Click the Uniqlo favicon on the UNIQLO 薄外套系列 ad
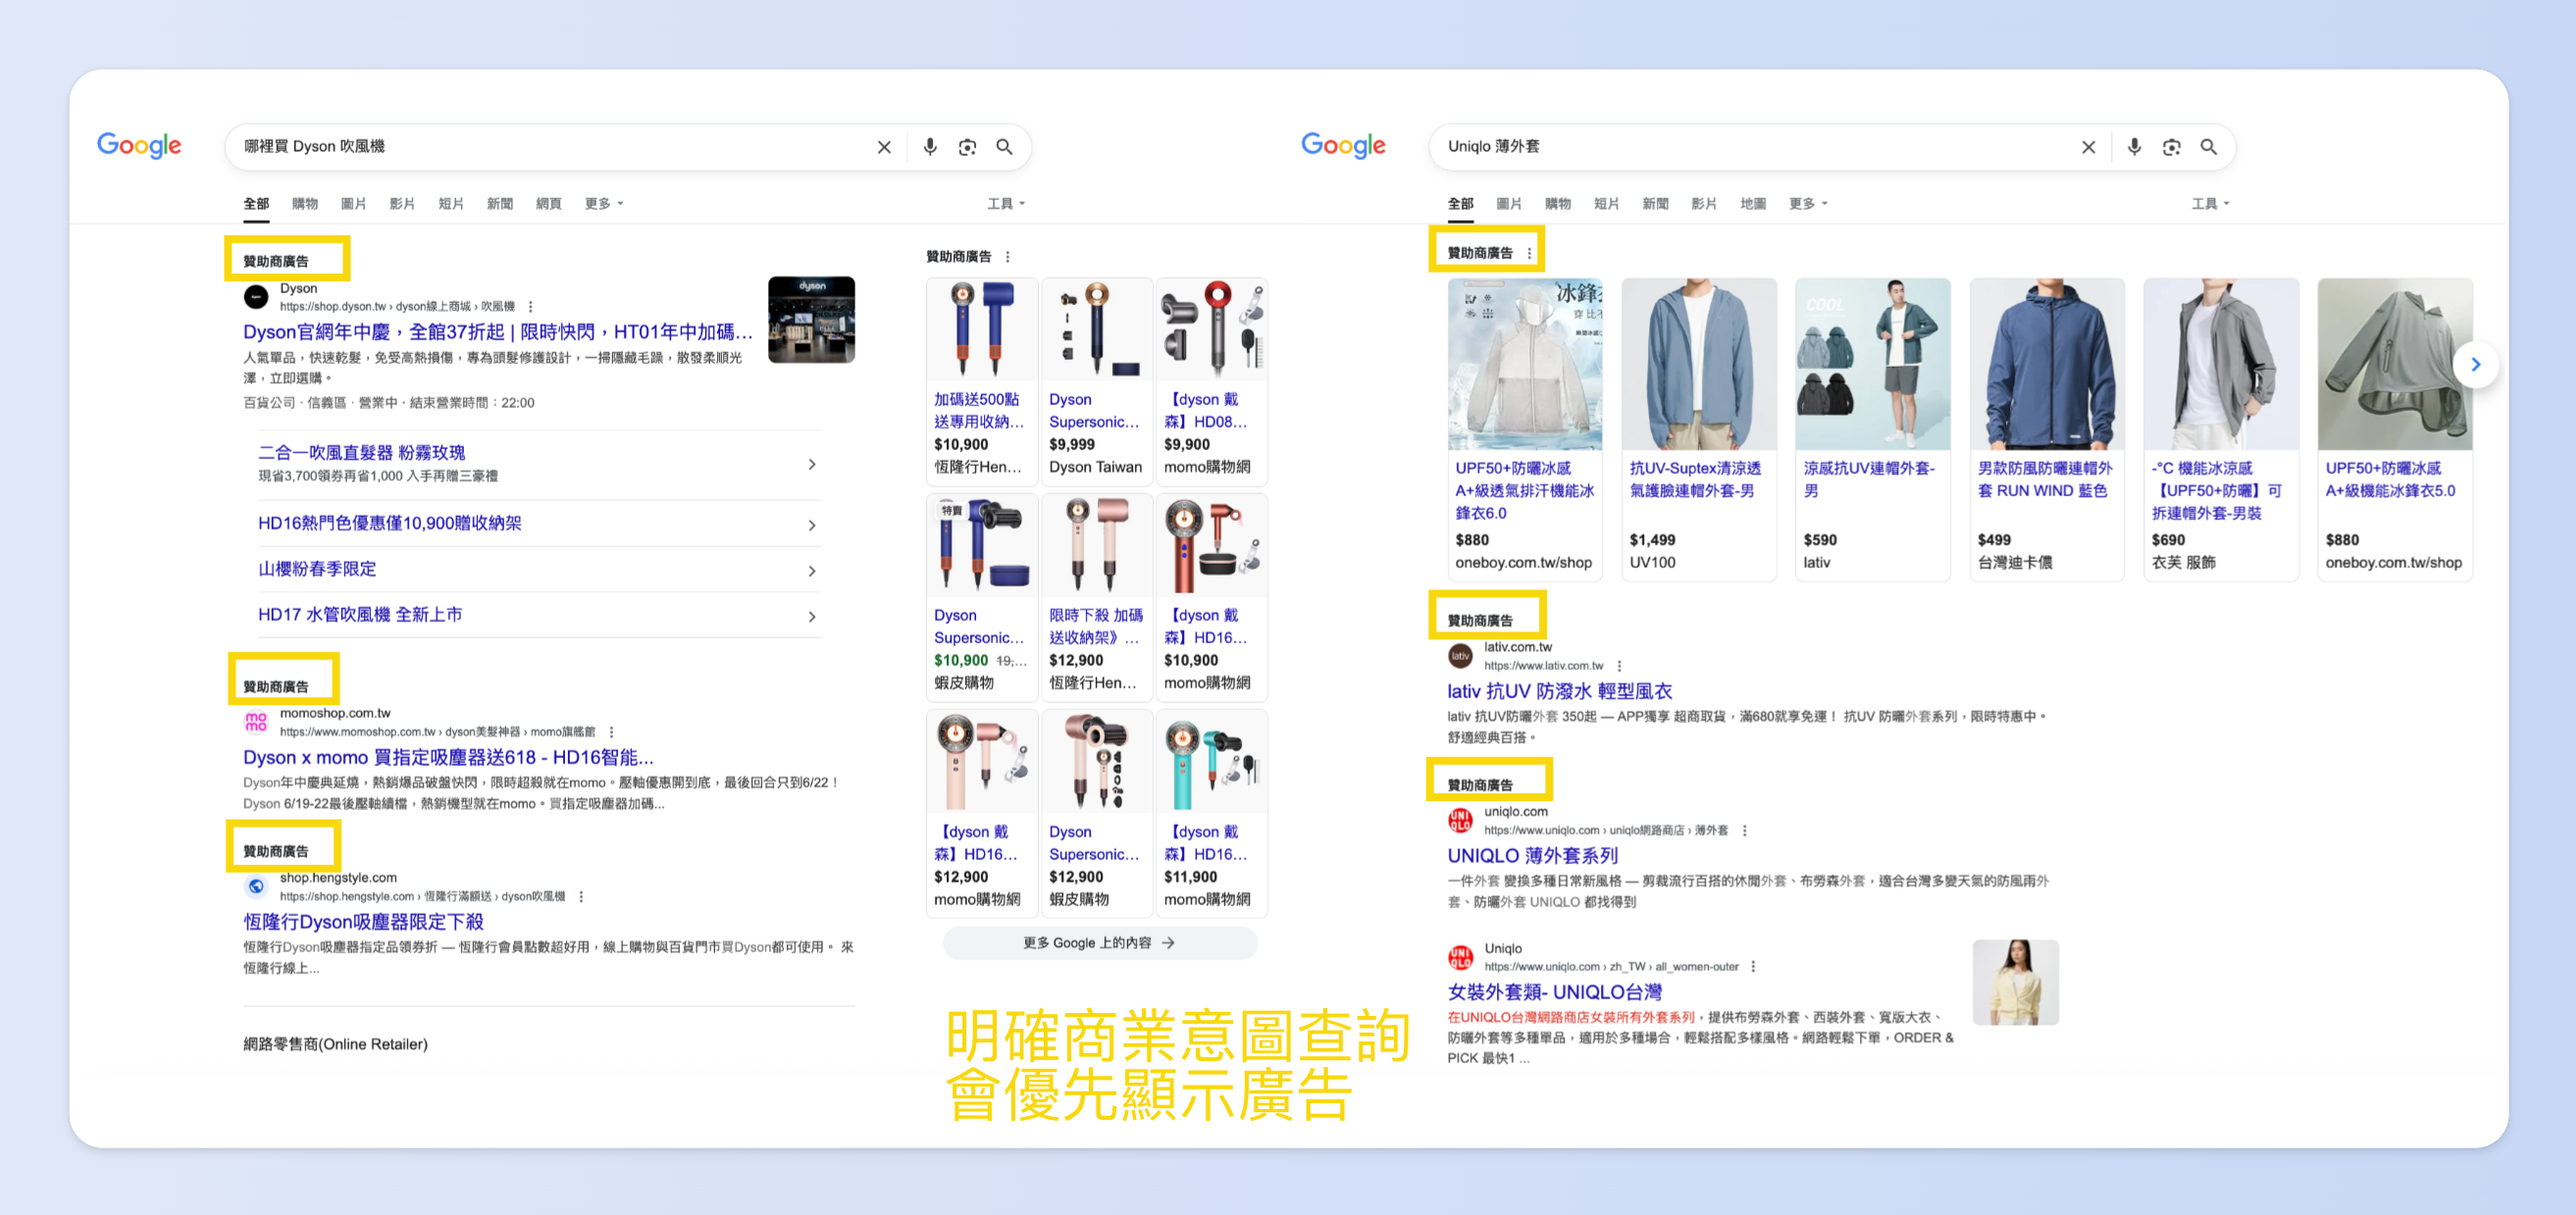2576x1215 pixels. [x=1460, y=820]
